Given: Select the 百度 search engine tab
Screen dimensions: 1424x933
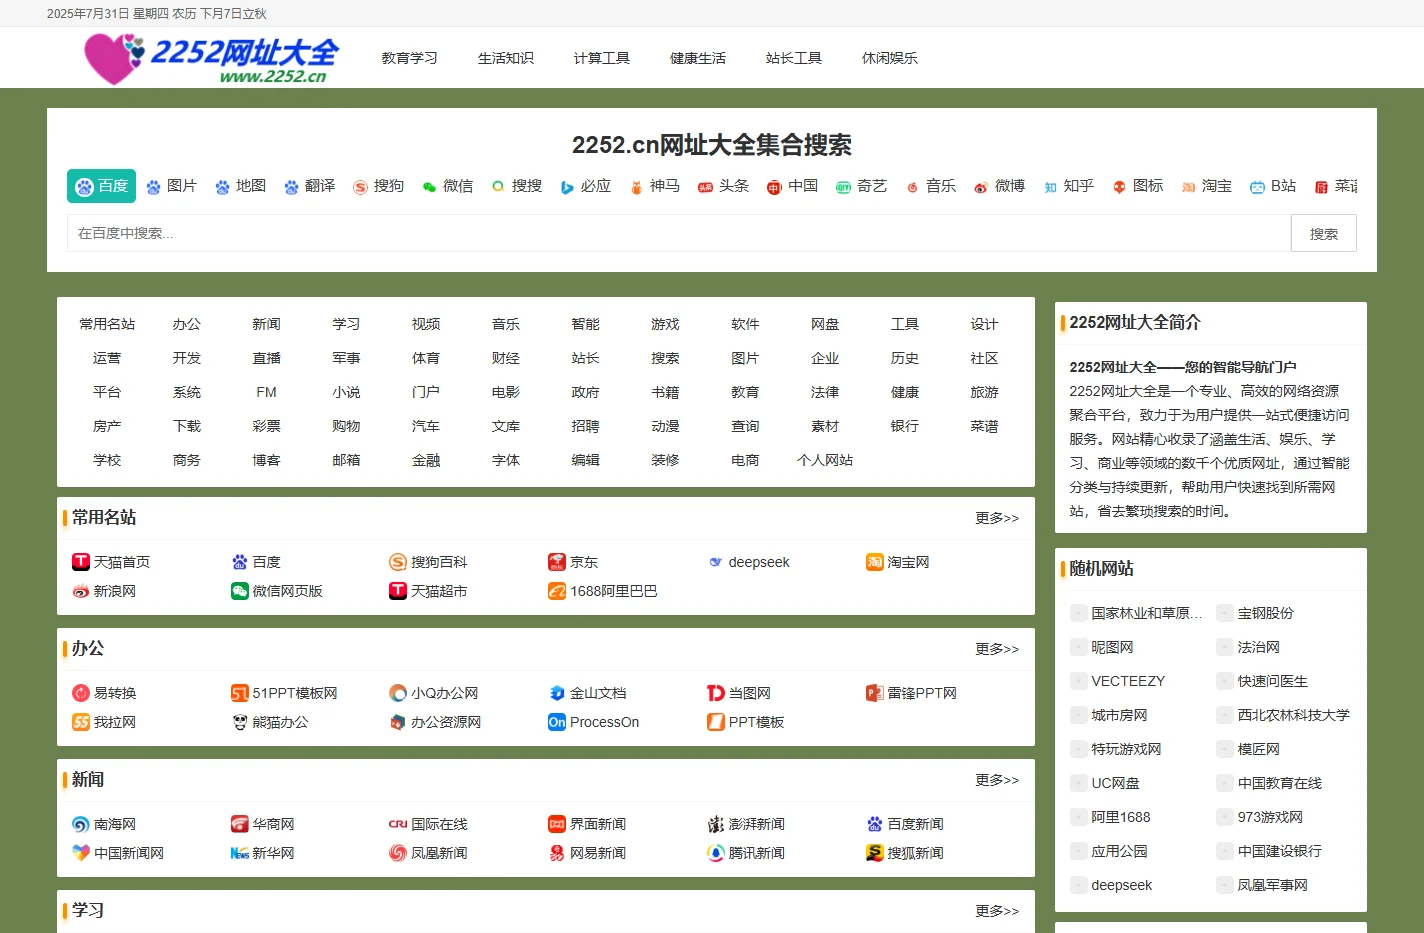Looking at the screenshot, I should pos(102,186).
